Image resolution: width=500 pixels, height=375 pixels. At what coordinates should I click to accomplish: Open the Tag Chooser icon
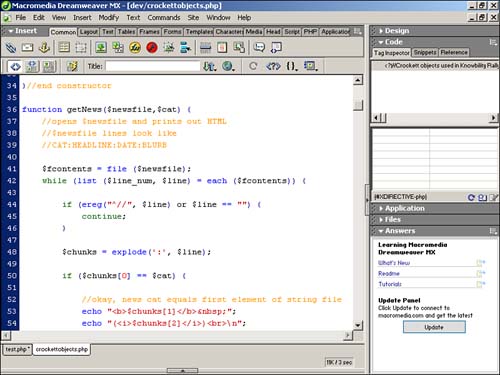(276, 48)
